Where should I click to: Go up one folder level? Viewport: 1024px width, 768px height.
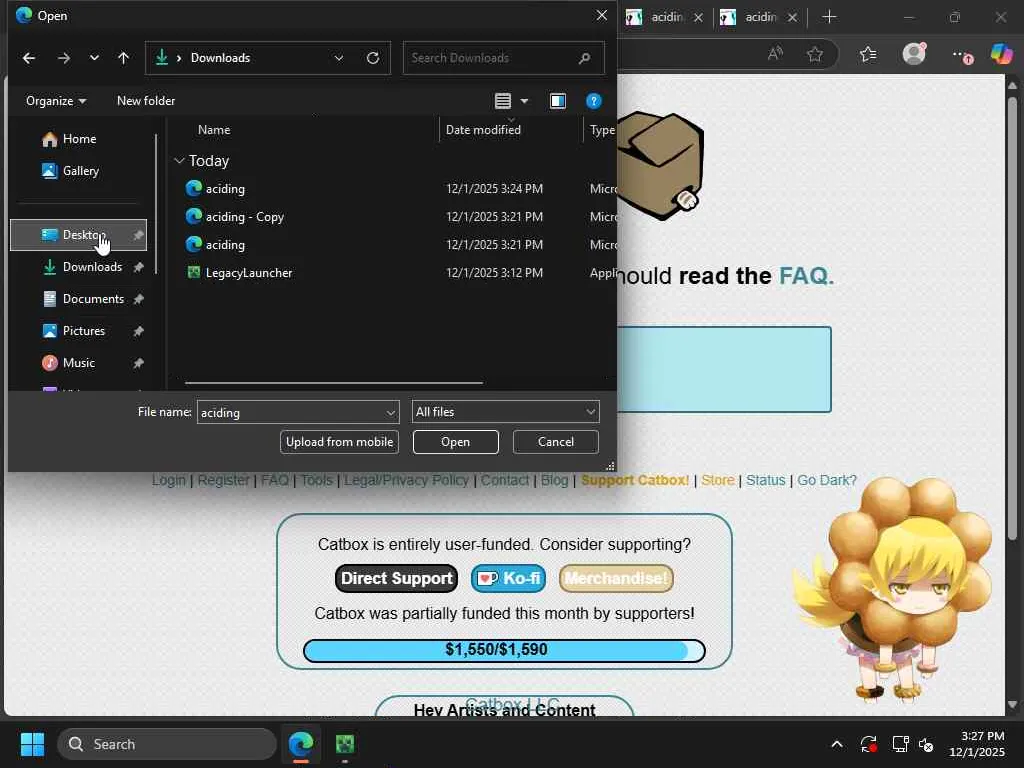tap(123, 58)
